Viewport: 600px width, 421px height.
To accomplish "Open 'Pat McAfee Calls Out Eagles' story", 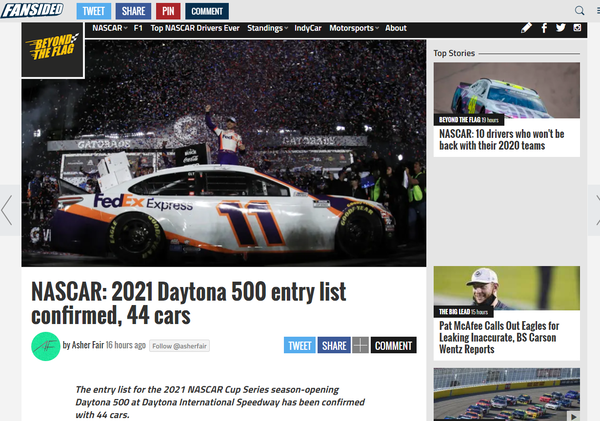I will [499, 338].
